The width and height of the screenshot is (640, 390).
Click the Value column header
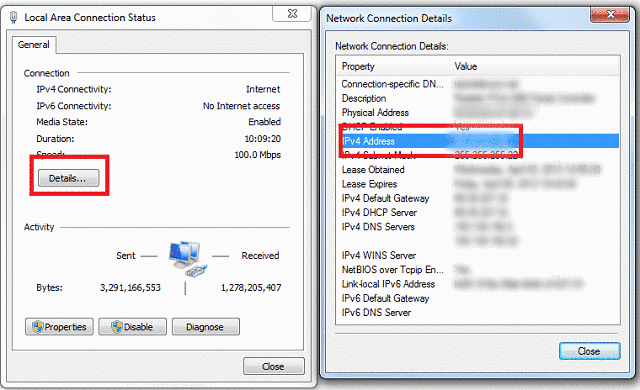tap(534, 66)
